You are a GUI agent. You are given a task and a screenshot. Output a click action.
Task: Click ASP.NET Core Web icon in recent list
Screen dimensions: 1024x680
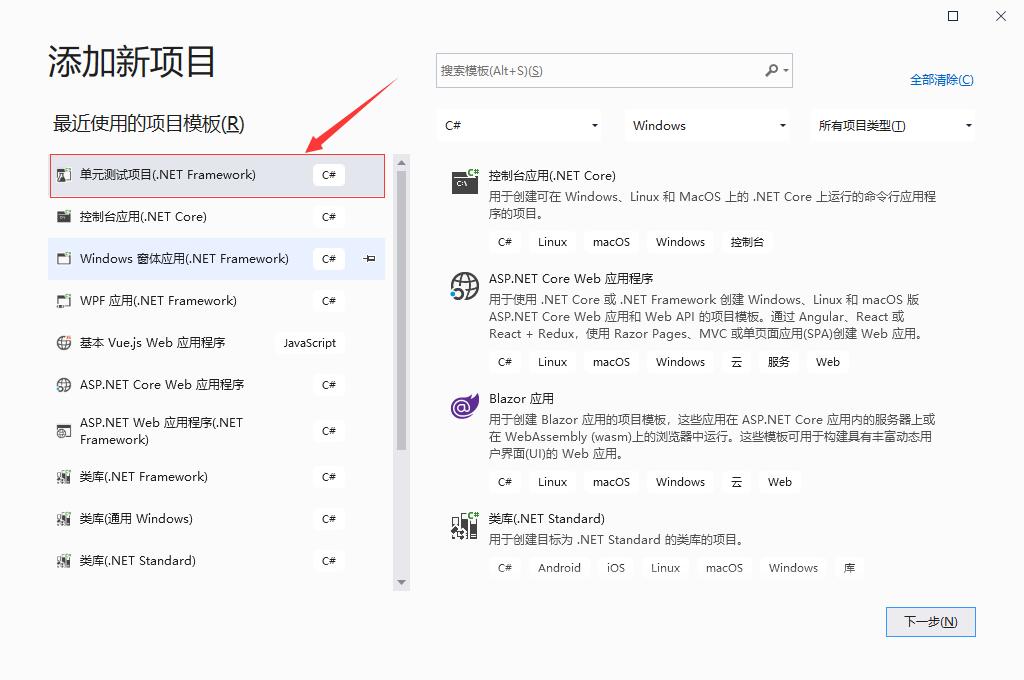63,385
